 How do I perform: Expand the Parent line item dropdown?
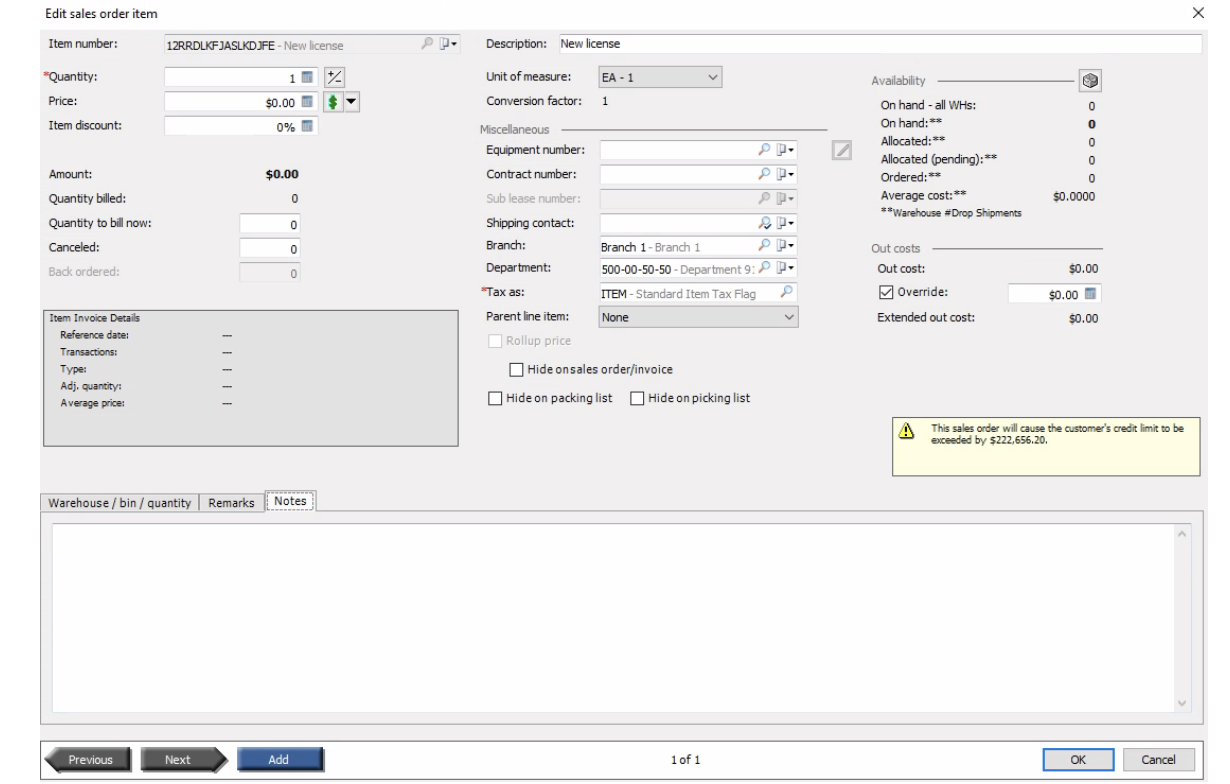coord(699,317)
